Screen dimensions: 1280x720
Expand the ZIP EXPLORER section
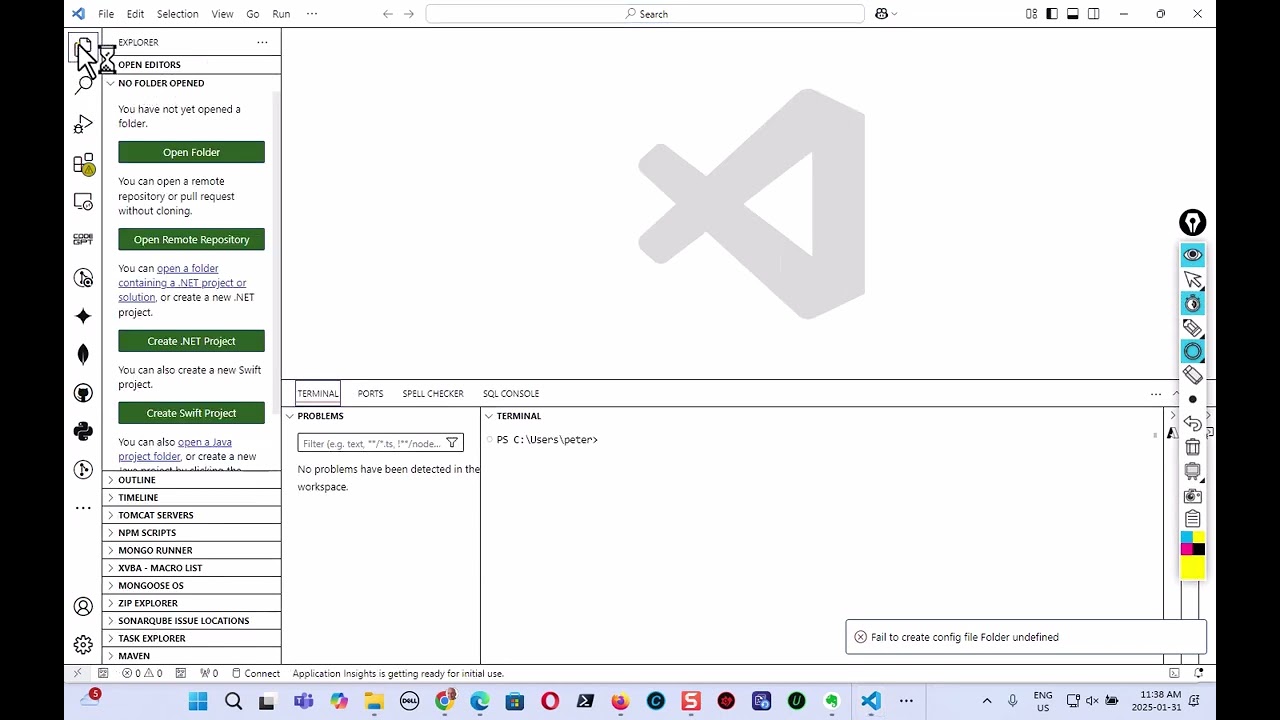191,603
